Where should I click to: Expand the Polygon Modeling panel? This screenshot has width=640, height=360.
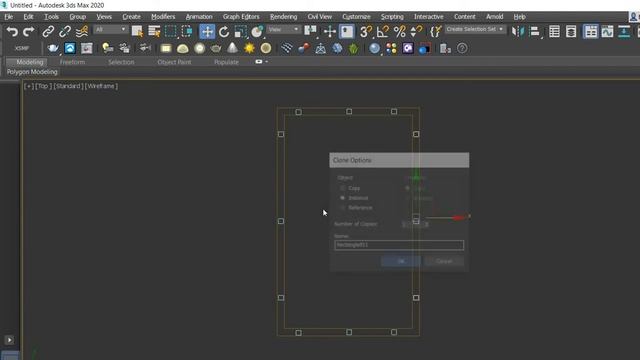pos(32,72)
